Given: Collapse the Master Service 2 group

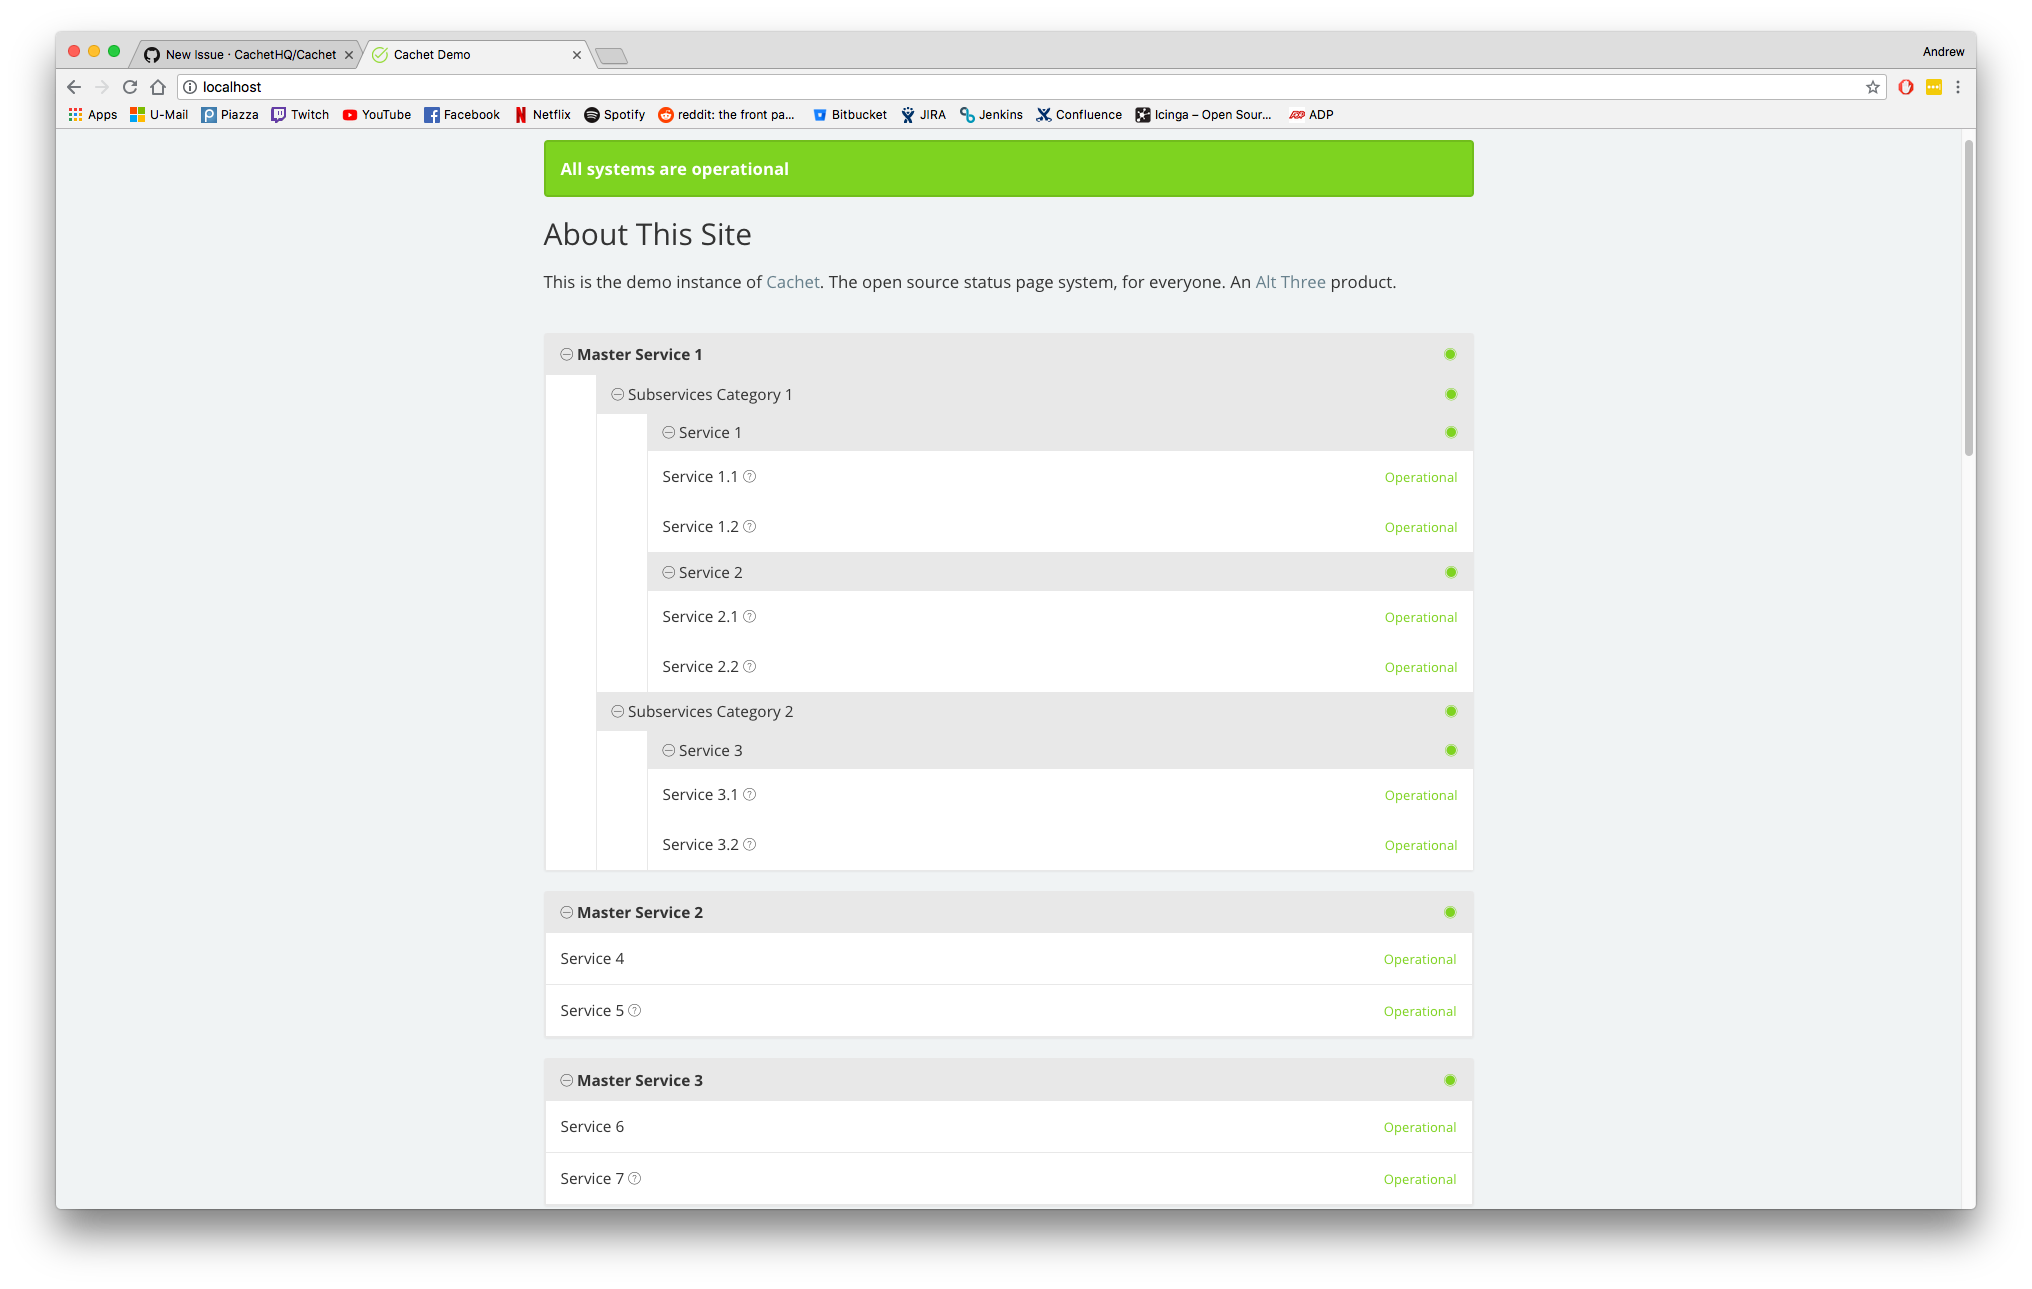Looking at the screenshot, I should click(x=567, y=912).
